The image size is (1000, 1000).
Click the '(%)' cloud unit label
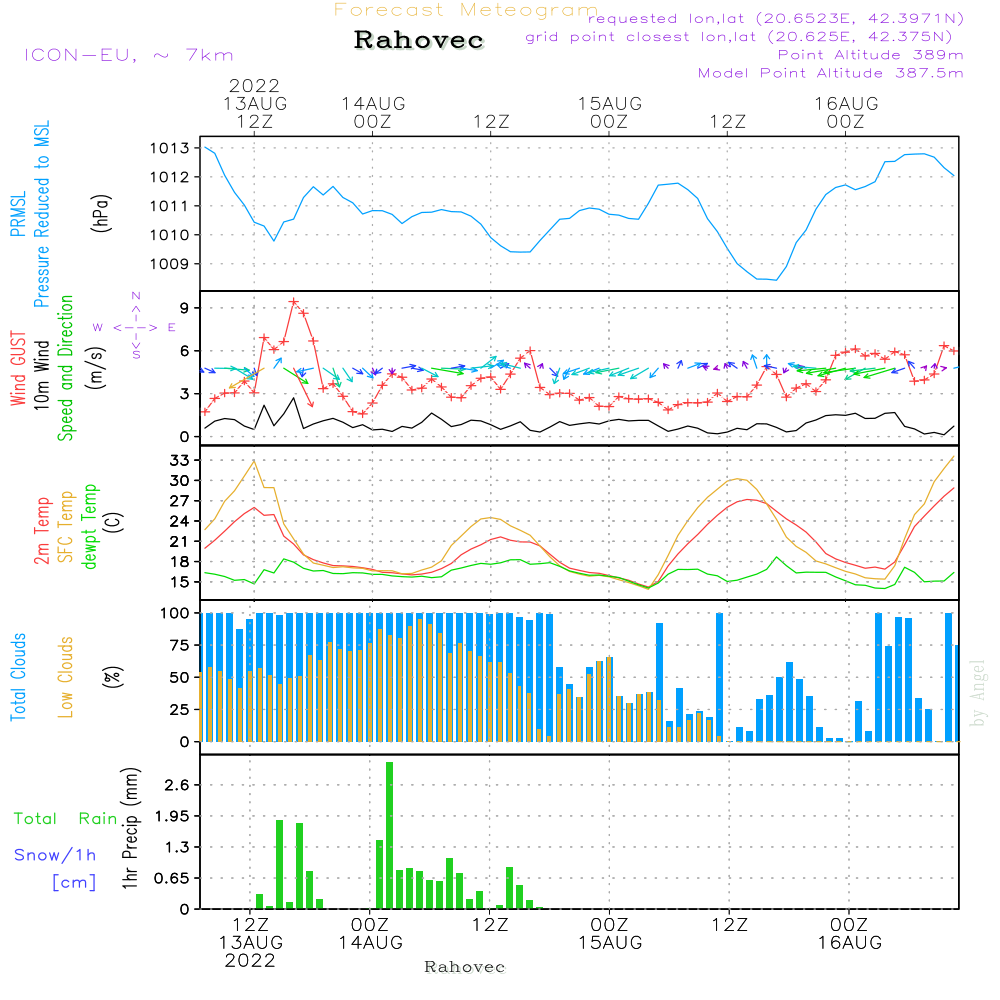point(113,677)
